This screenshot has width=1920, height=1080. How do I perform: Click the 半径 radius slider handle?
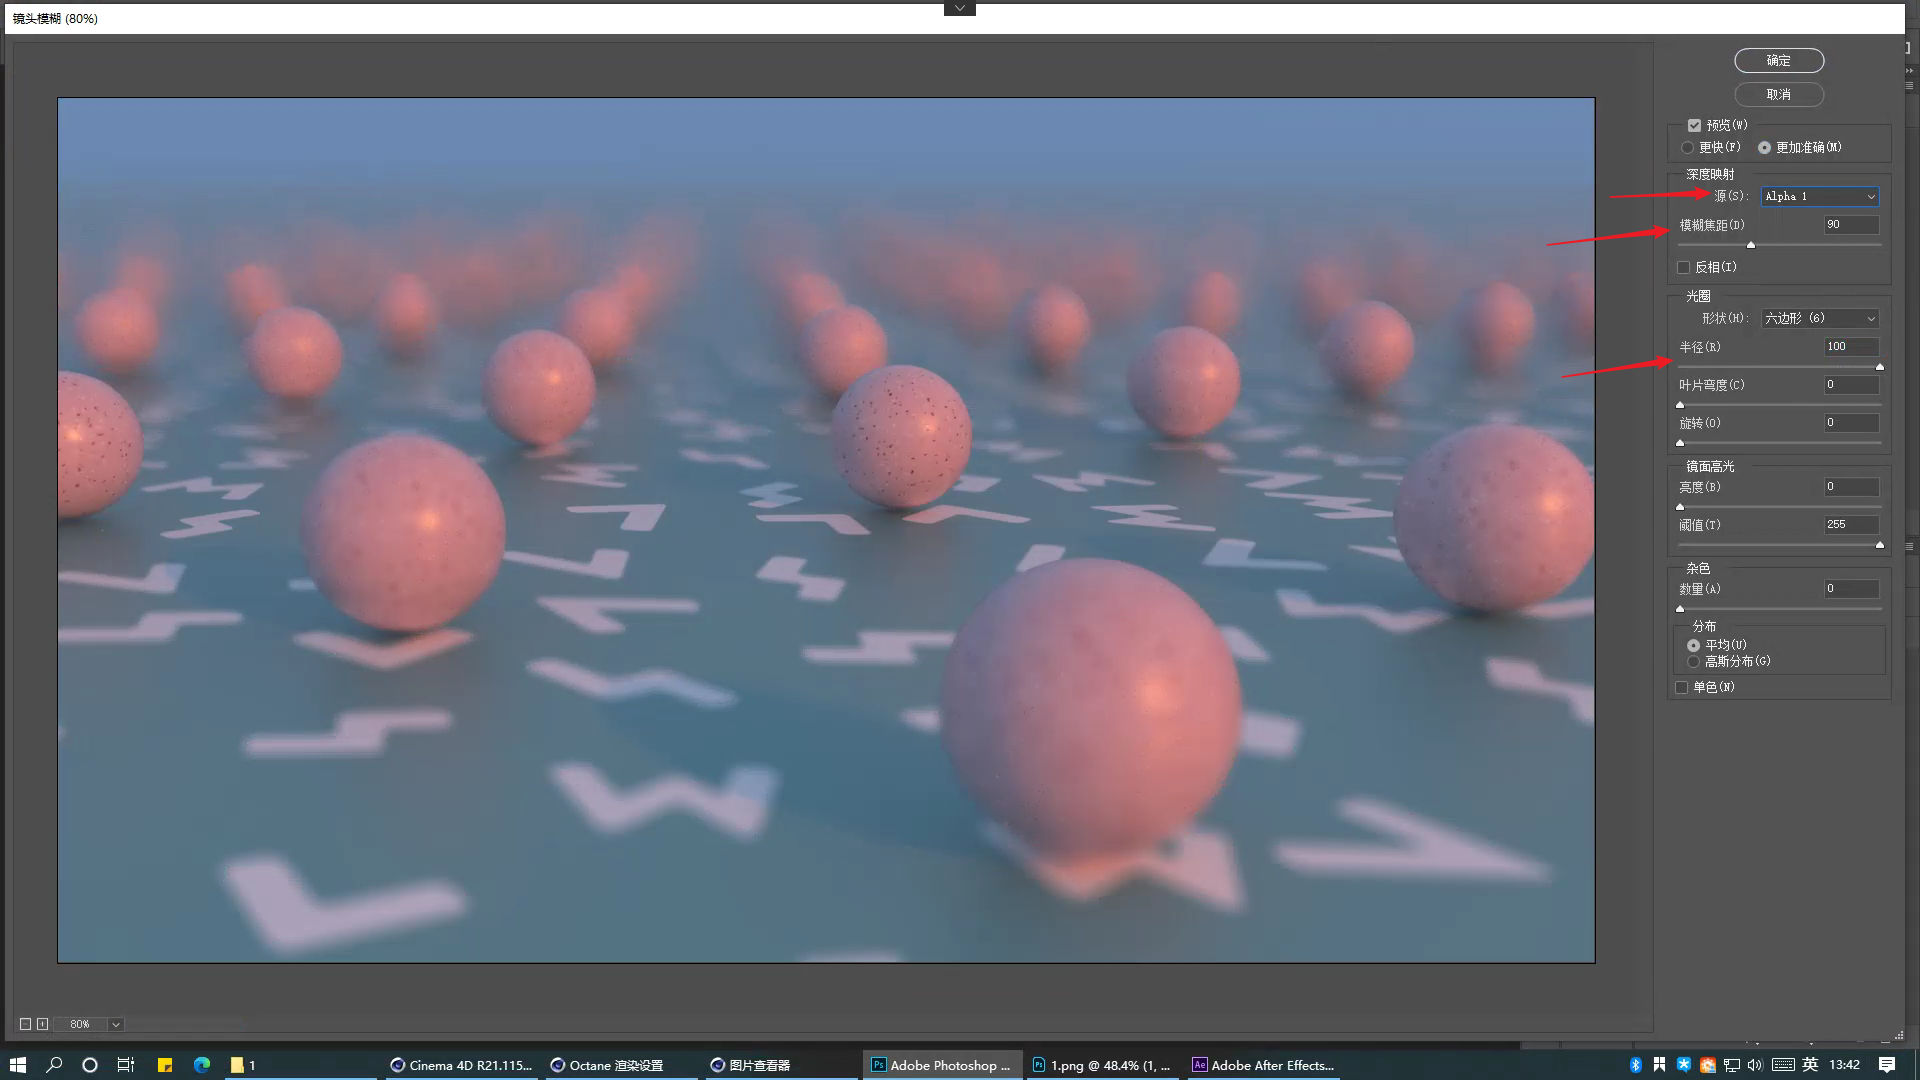1880,367
